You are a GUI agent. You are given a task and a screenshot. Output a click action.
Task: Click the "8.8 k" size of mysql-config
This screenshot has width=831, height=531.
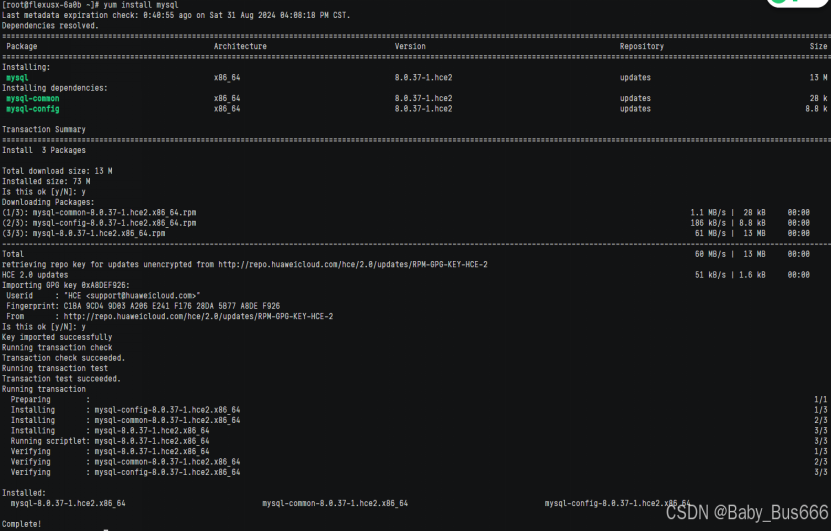(816, 109)
